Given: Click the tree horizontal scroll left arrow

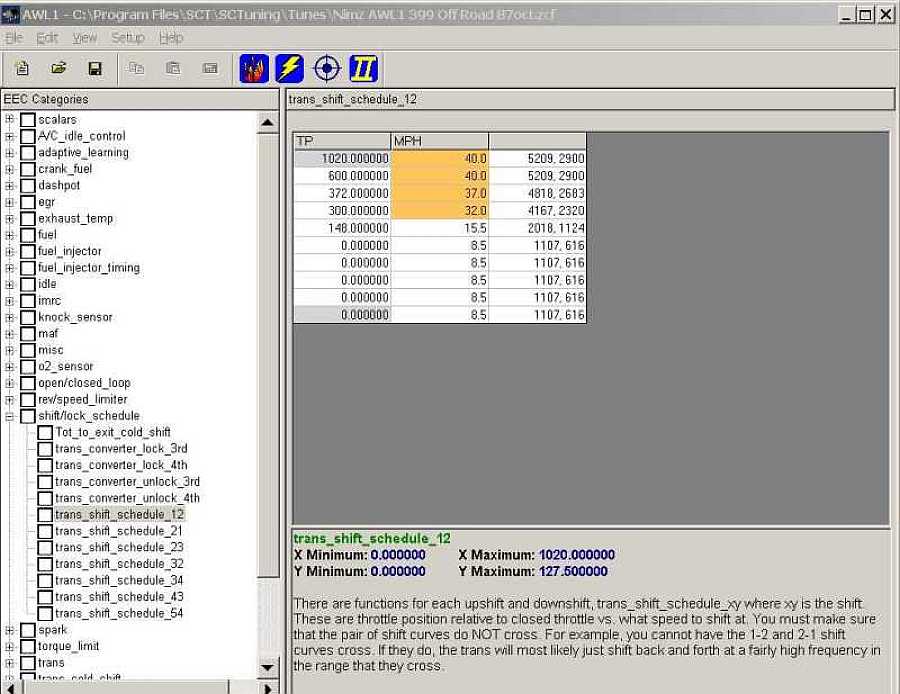Looking at the screenshot, I should (10, 688).
